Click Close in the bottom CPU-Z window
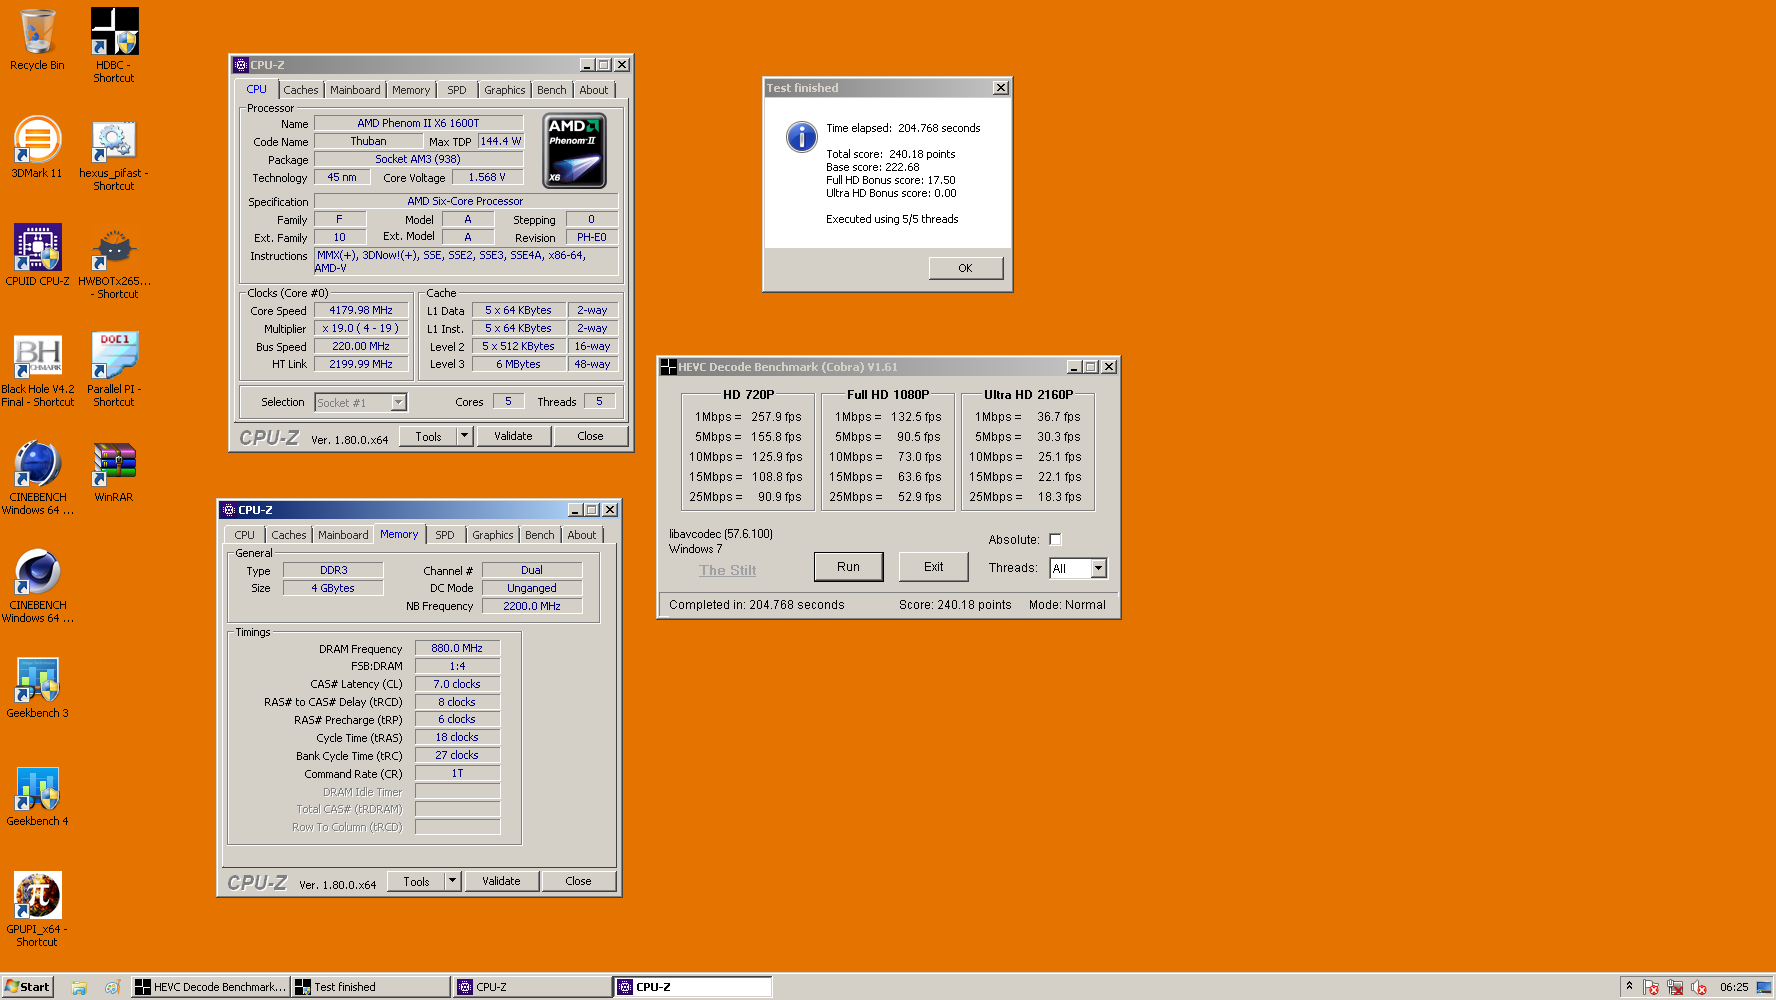 coord(578,881)
